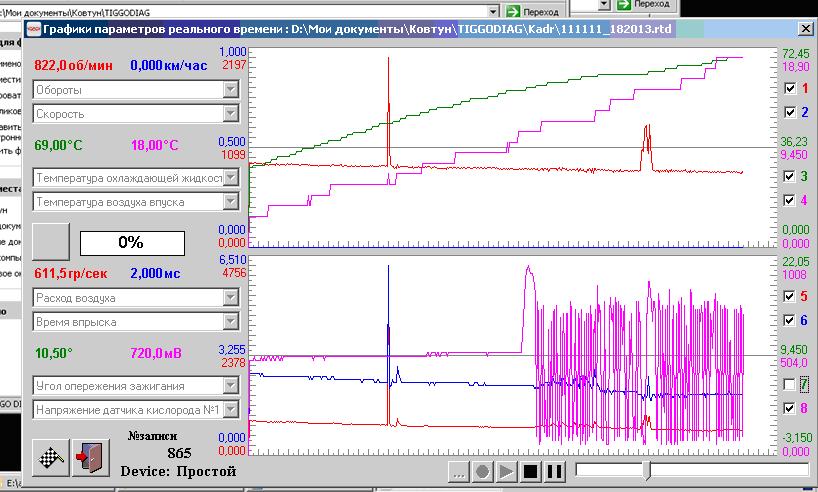Open the Расход воздуха dropdown
This screenshot has height=492, width=818.
(x=231, y=298)
